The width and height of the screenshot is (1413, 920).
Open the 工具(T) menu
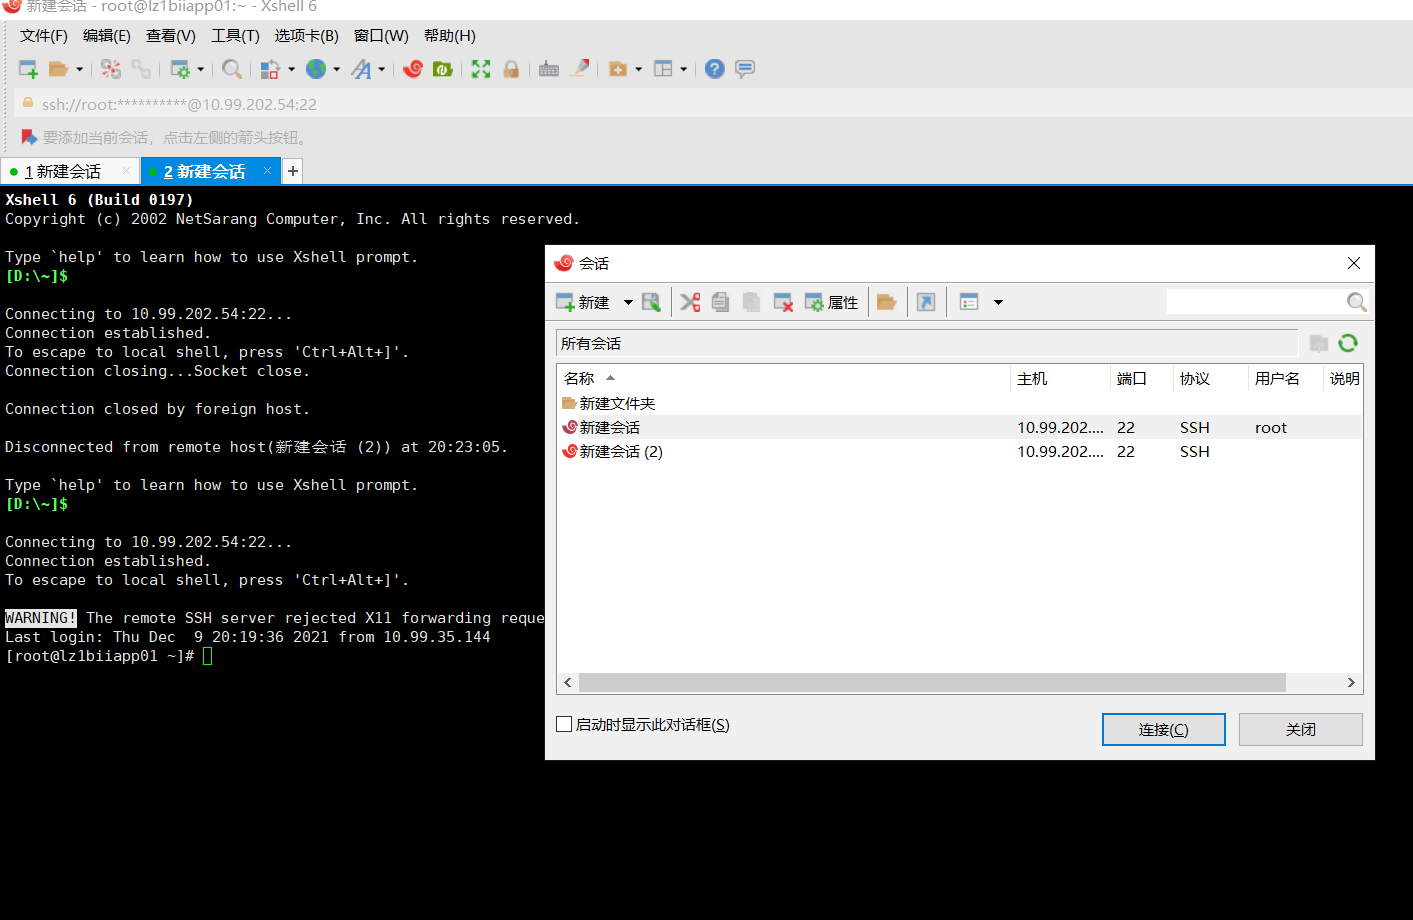[235, 36]
